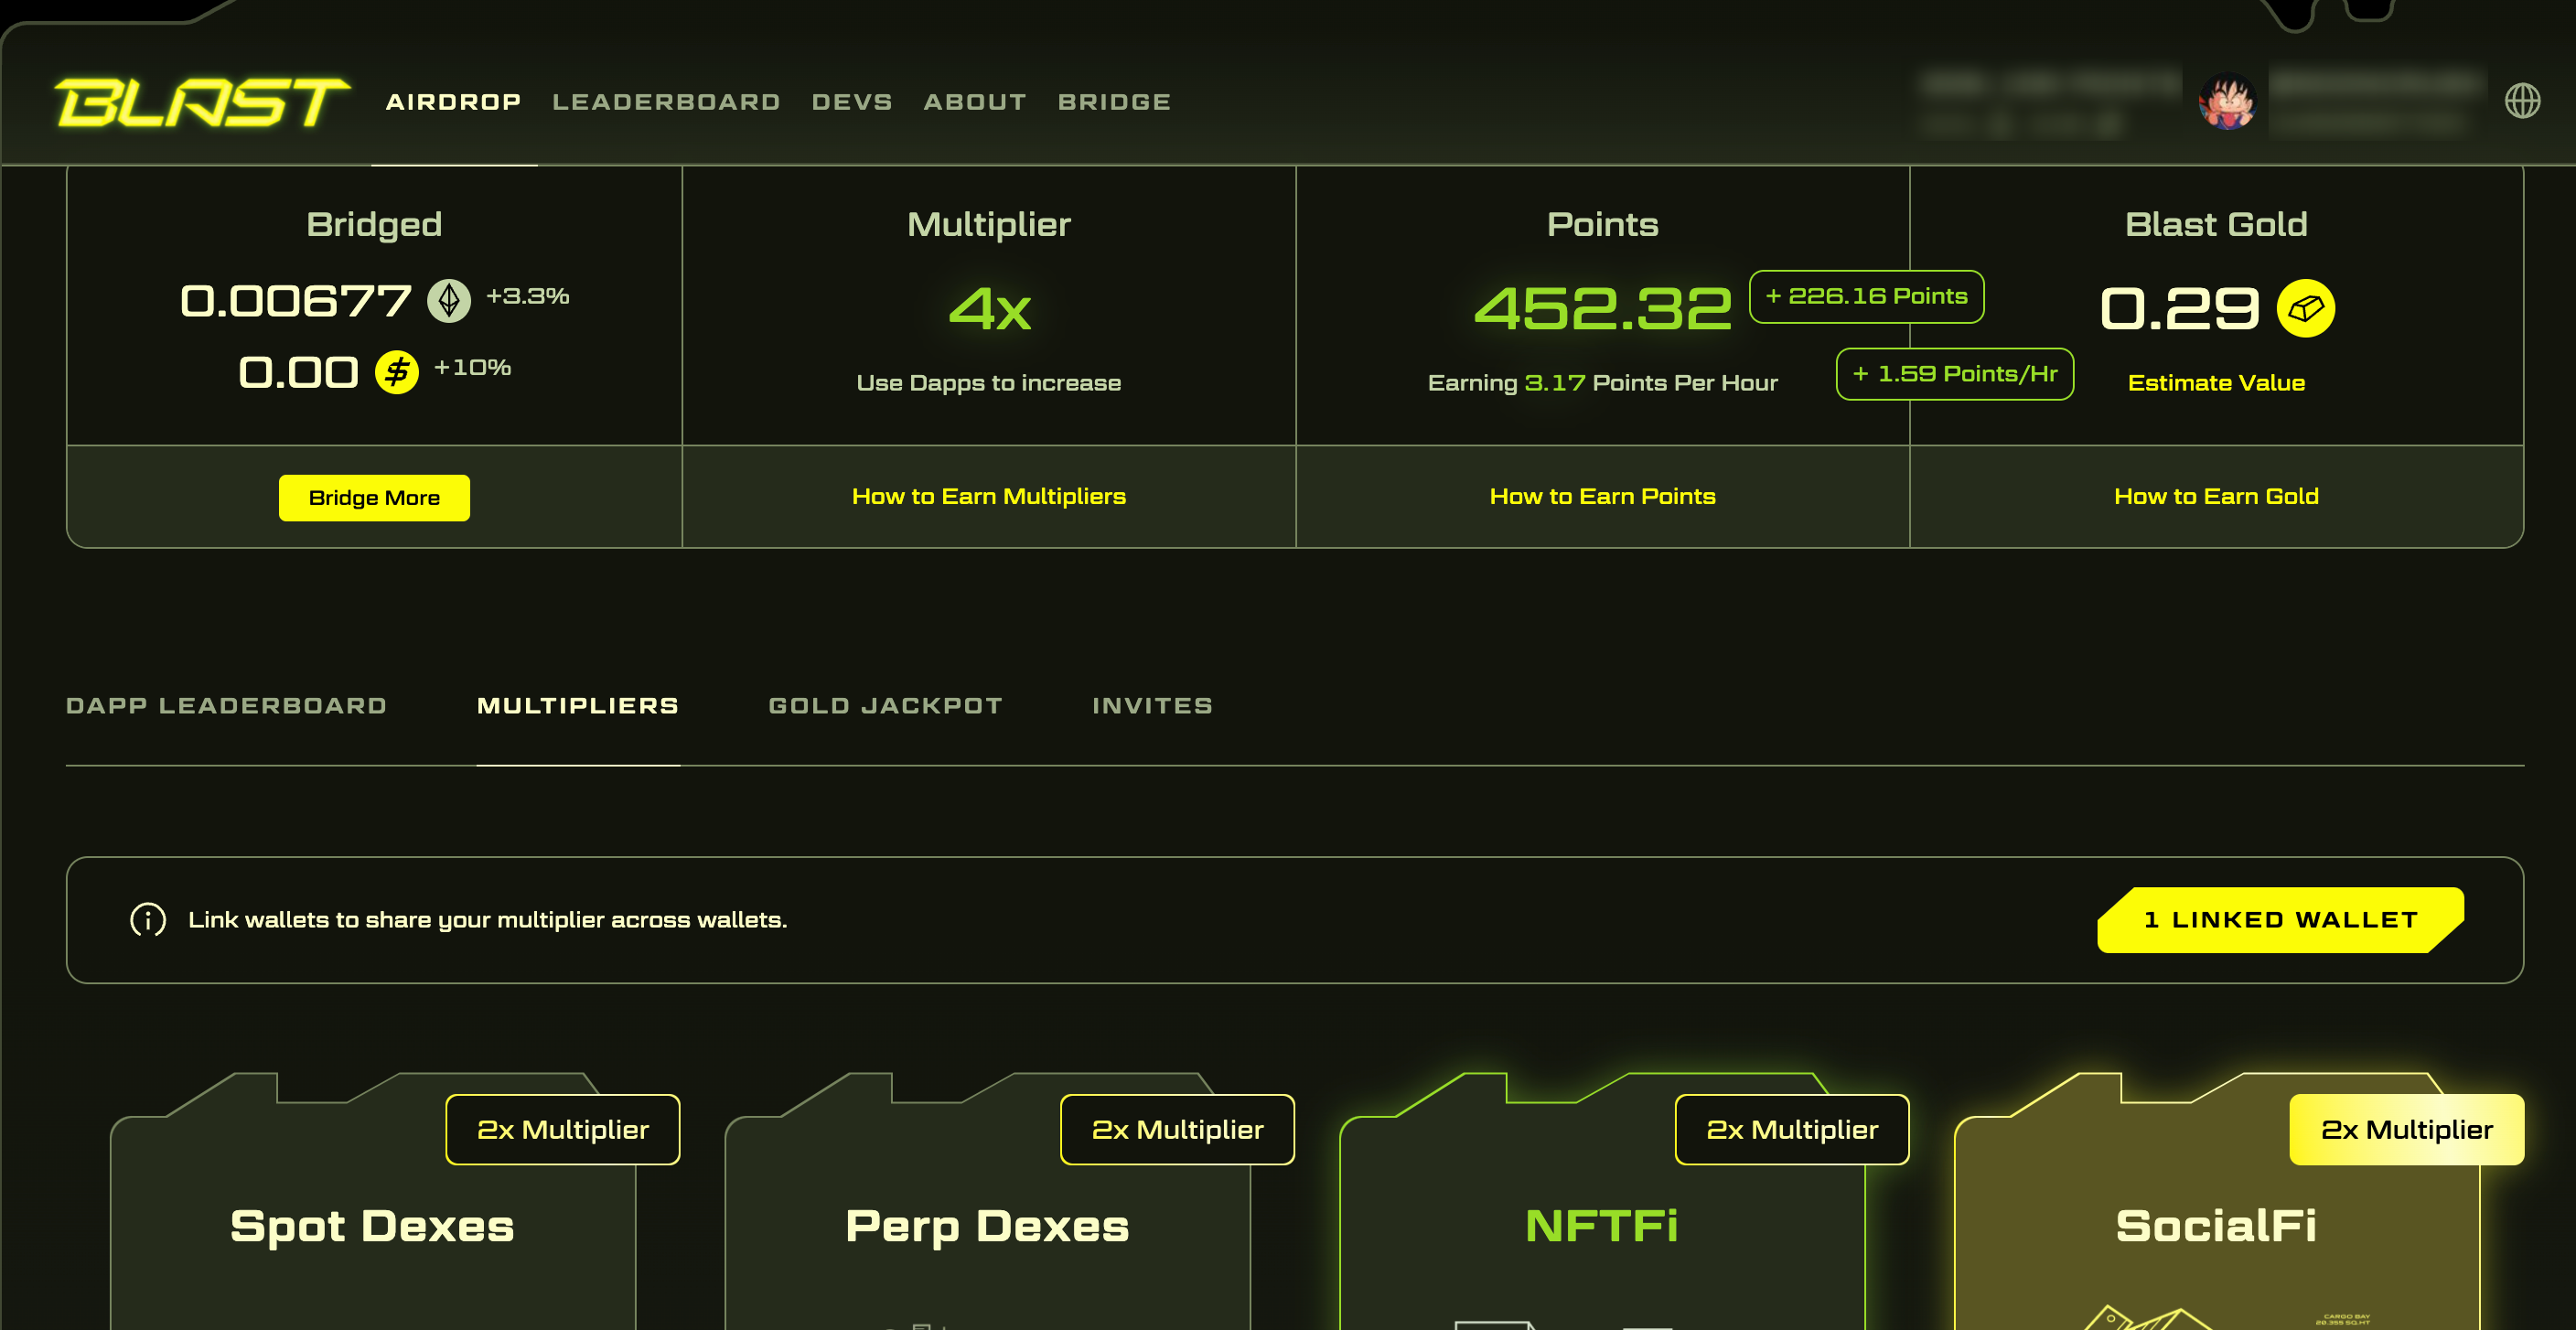This screenshot has width=2576, height=1330.
Task: Click the Estimate Value link
Action: point(2216,383)
